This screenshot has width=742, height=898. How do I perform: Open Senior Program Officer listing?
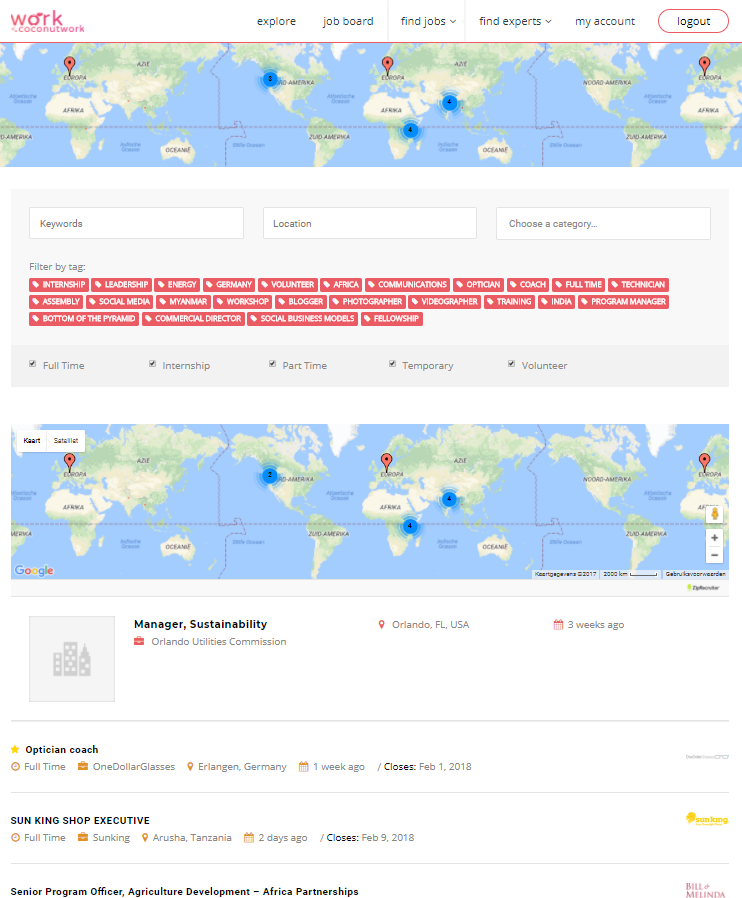(184, 891)
